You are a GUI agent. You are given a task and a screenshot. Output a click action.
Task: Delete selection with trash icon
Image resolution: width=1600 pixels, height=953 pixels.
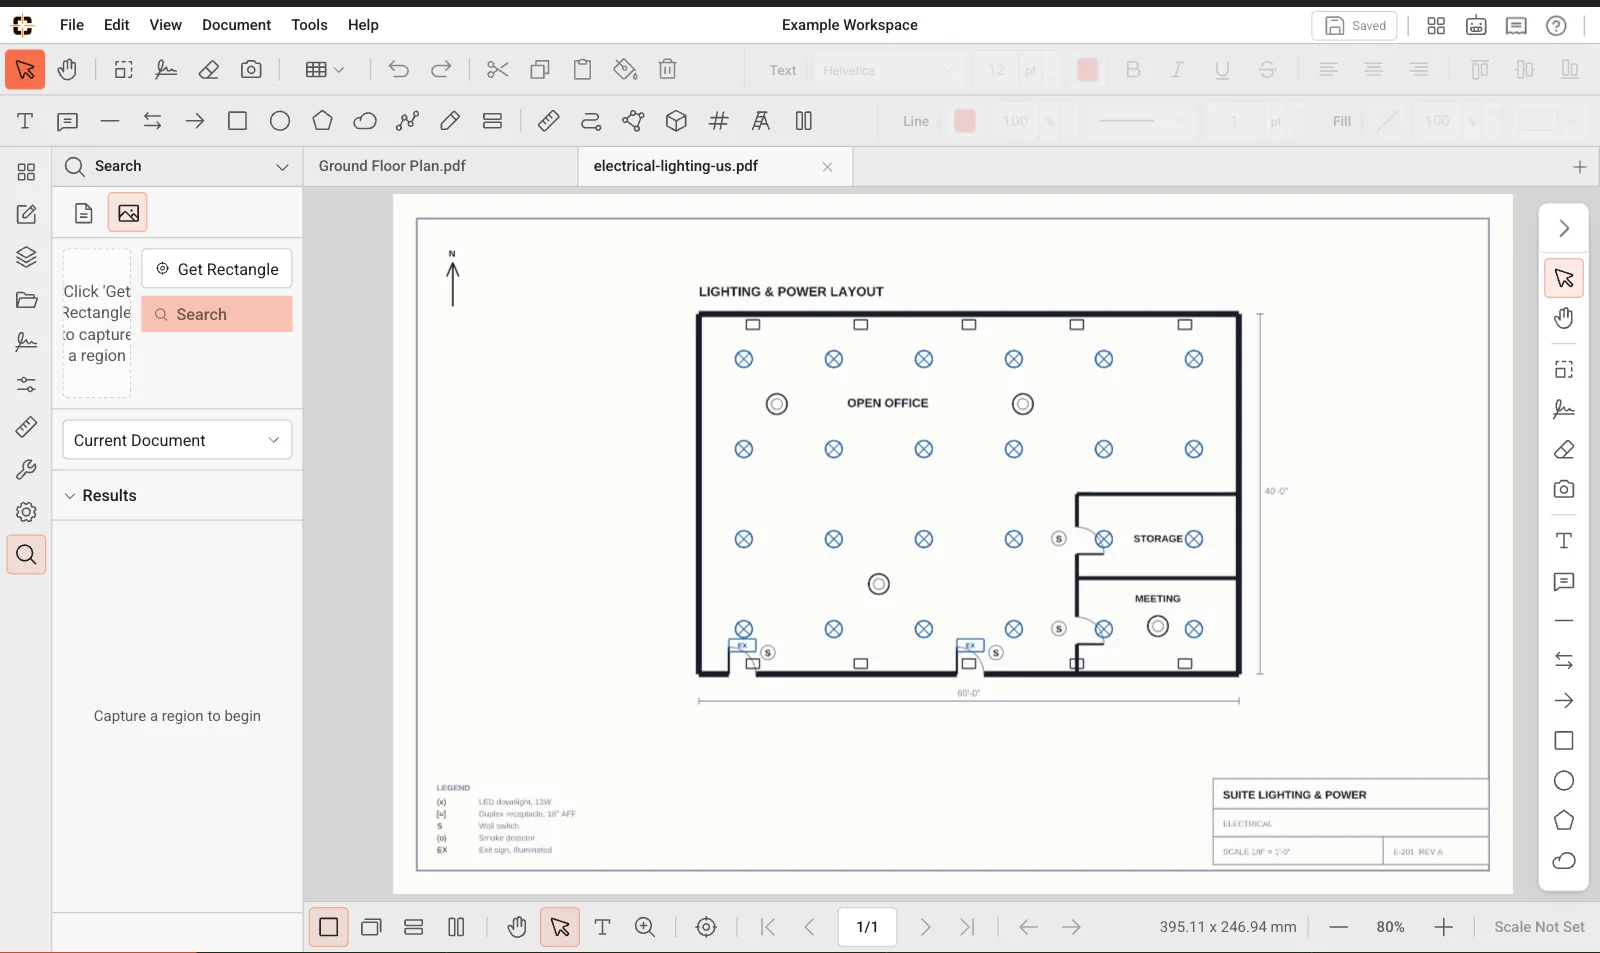pyautogui.click(x=668, y=70)
